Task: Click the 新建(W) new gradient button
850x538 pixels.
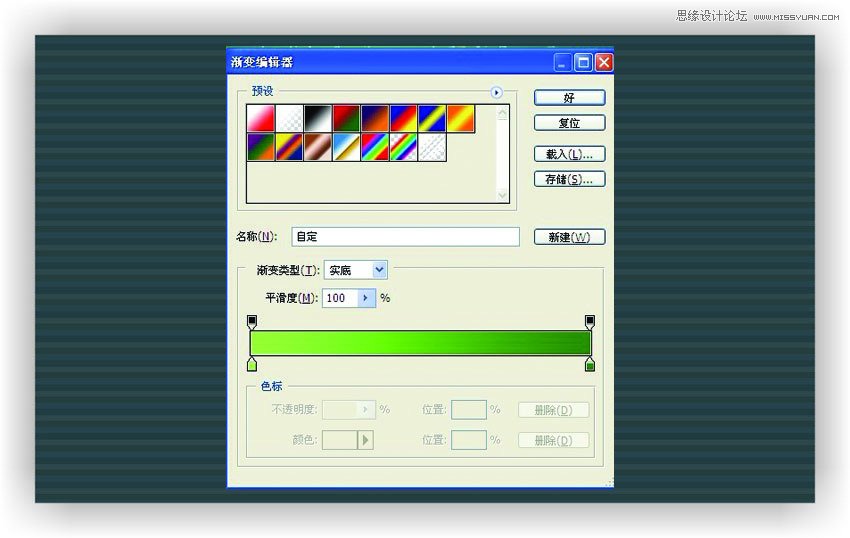Action: (570, 237)
